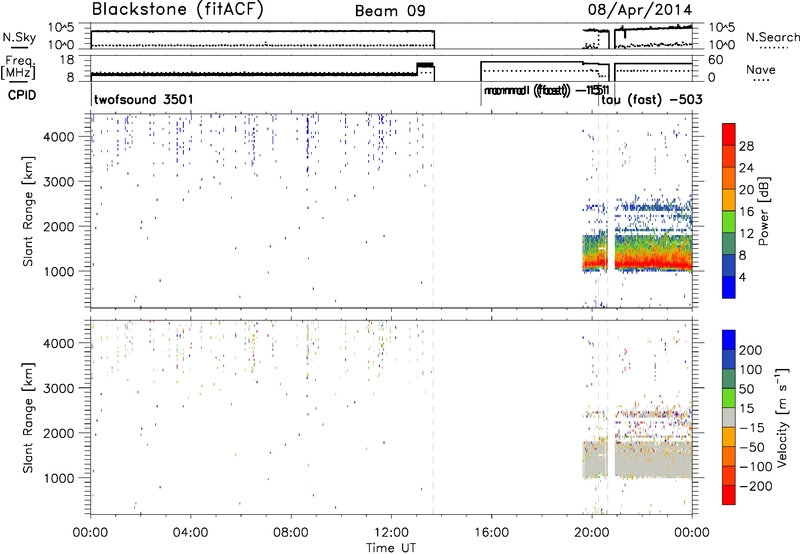The image size is (800, 554).
Task: Pick the blue bottom segment of Power colorbar
Action: [x=729, y=287]
